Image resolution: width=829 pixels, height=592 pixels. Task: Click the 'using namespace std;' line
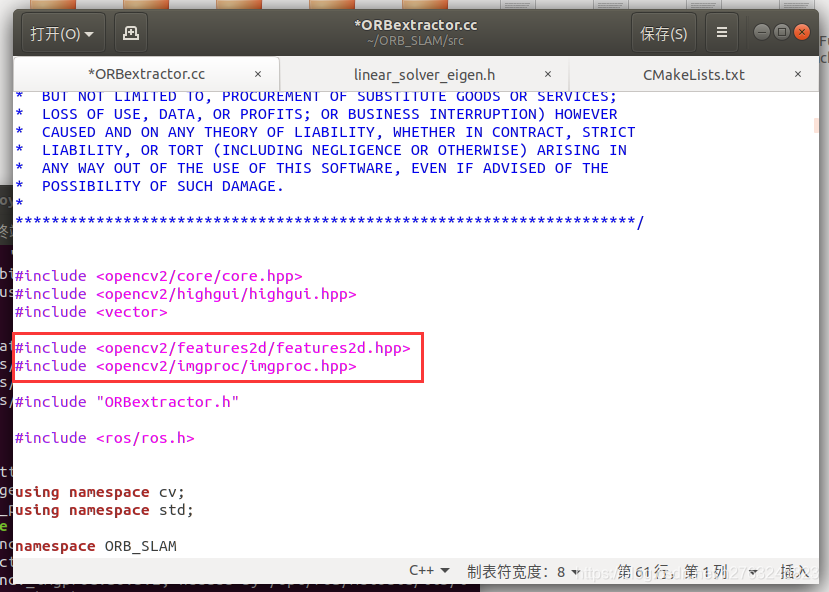pos(104,510)
